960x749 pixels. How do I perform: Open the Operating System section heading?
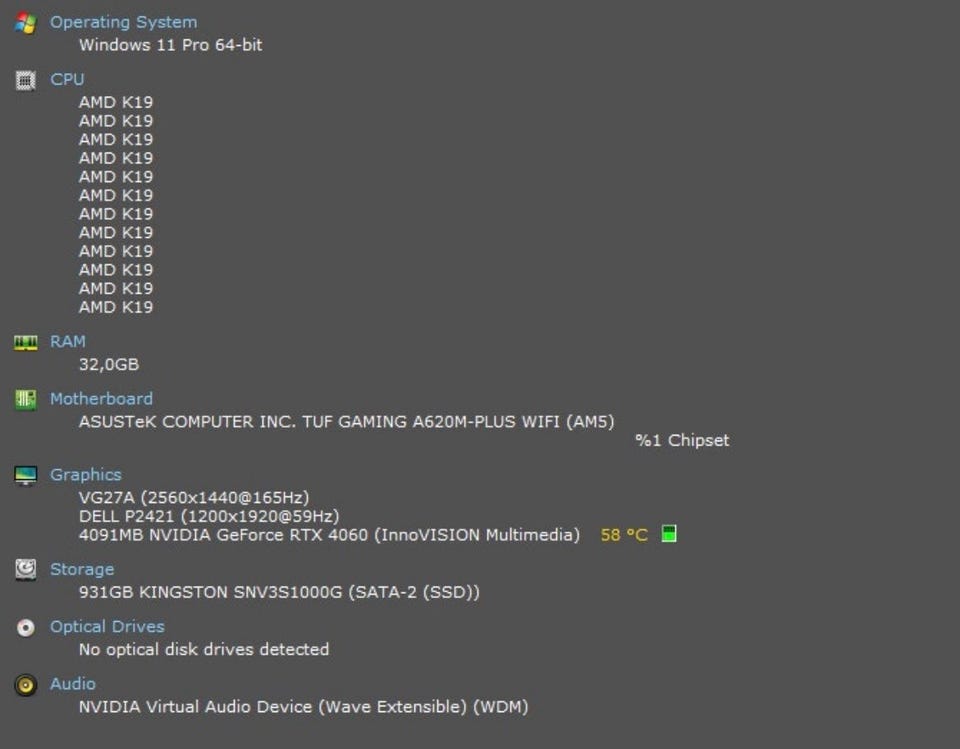123,22
